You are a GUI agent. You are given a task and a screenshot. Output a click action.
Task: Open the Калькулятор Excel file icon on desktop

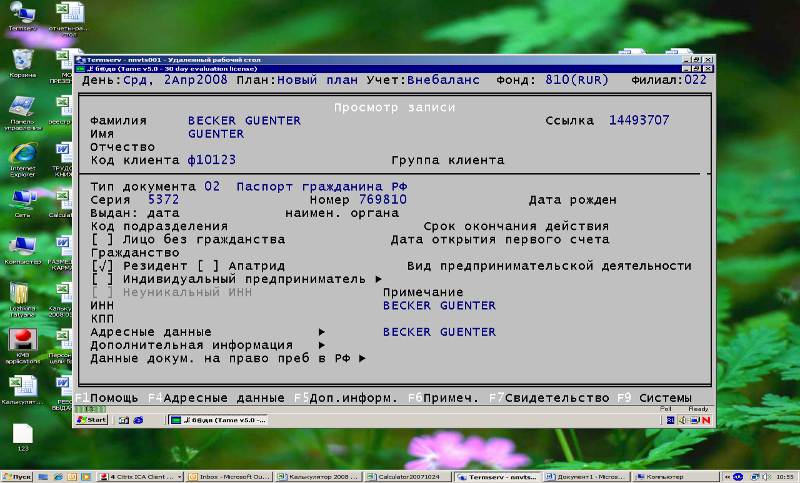pyautogui.click(x=22, y=390)
